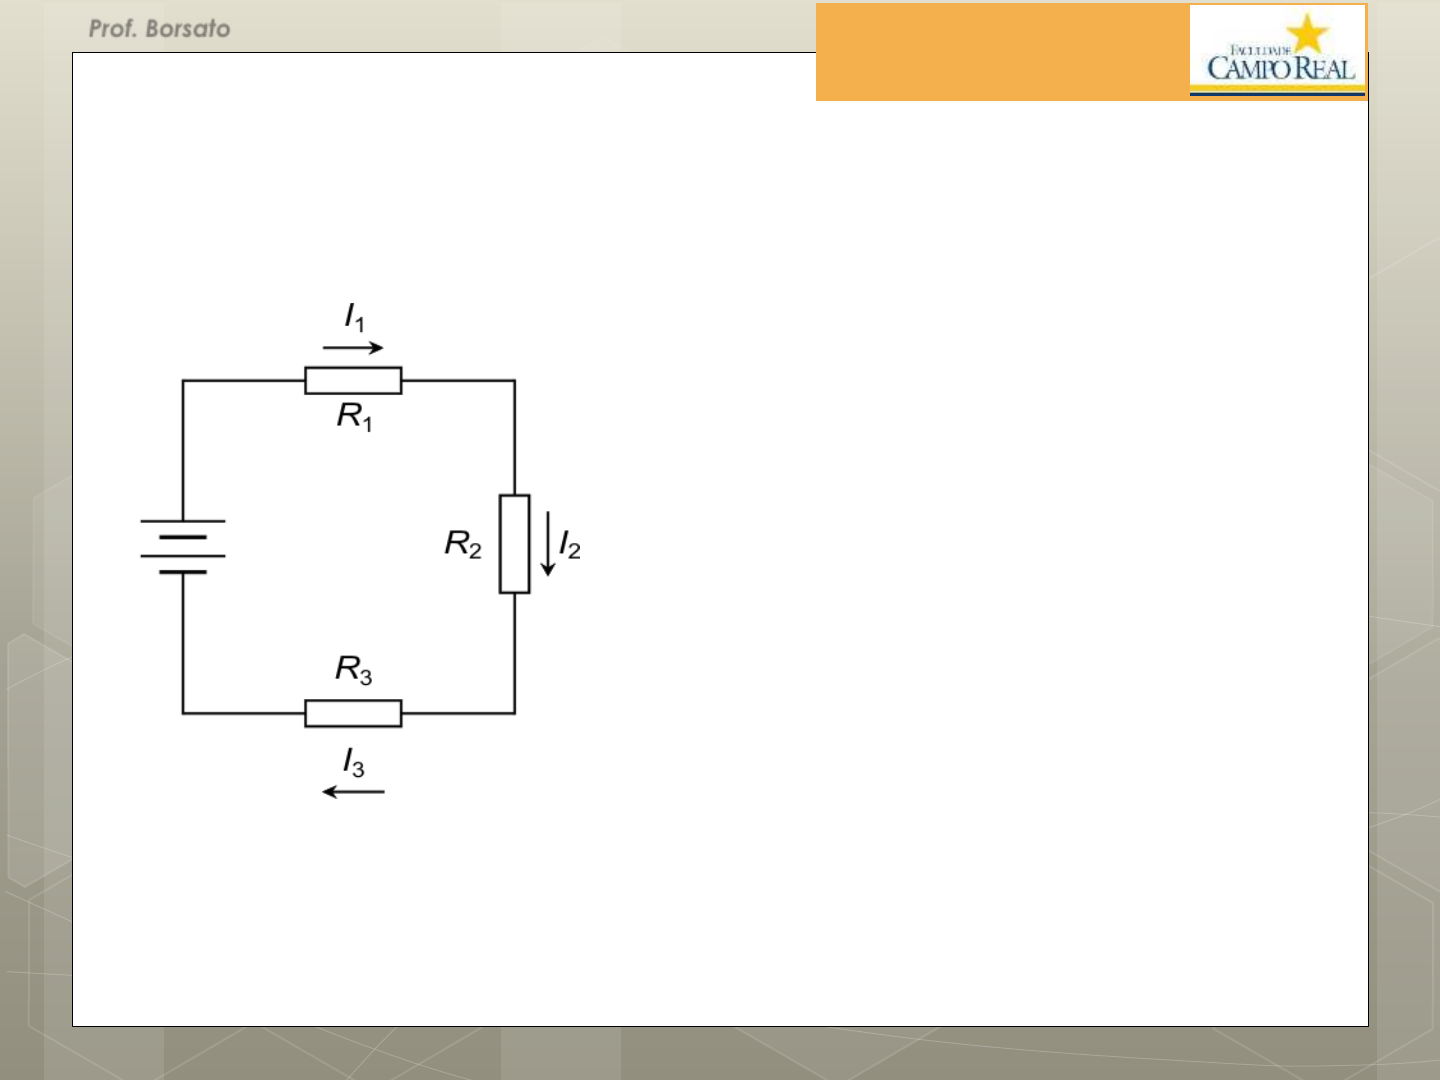This screenshot has width=1440, height=1080.
Task: Select the vertical R2 resistor rectangle
Action: tap(514, 544)
